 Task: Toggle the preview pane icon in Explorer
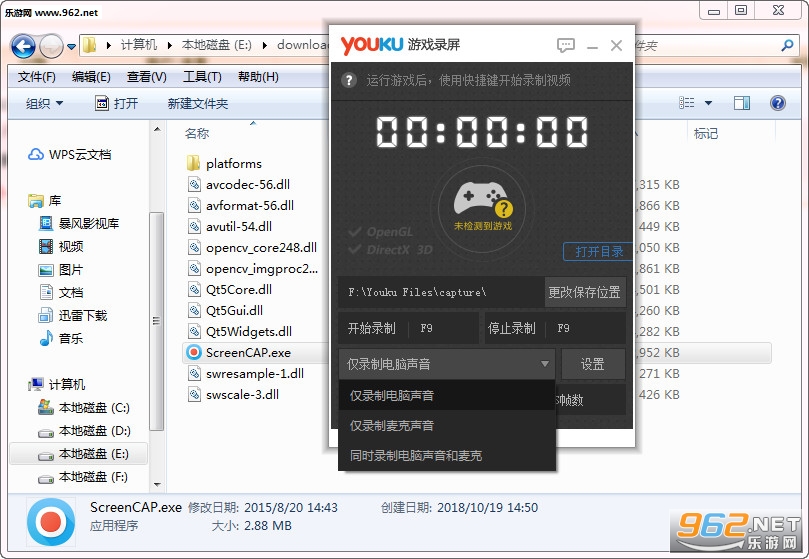click(741, 103)
